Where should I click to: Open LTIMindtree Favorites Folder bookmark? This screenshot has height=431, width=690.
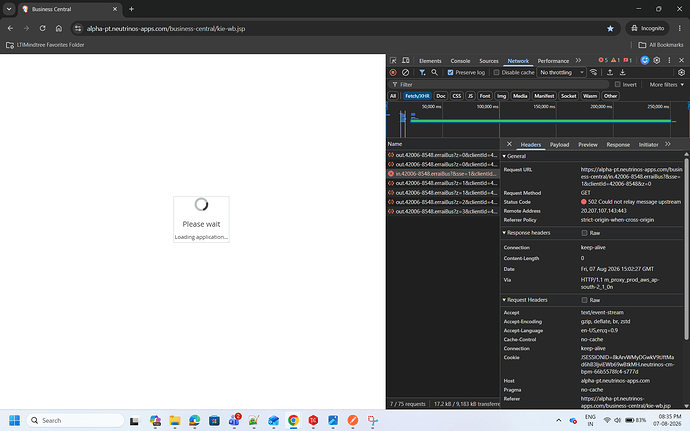click(x=45, y=45)
